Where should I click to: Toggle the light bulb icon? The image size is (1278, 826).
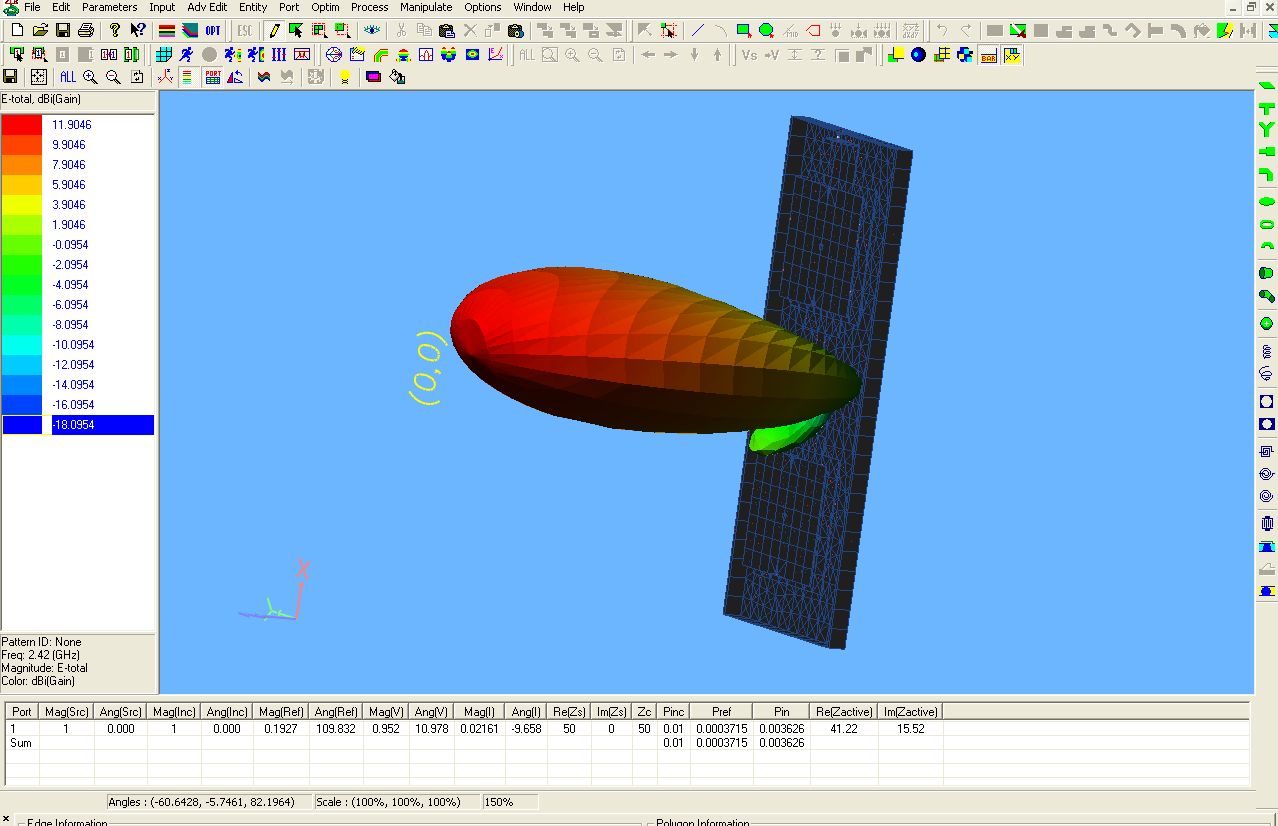345,77
